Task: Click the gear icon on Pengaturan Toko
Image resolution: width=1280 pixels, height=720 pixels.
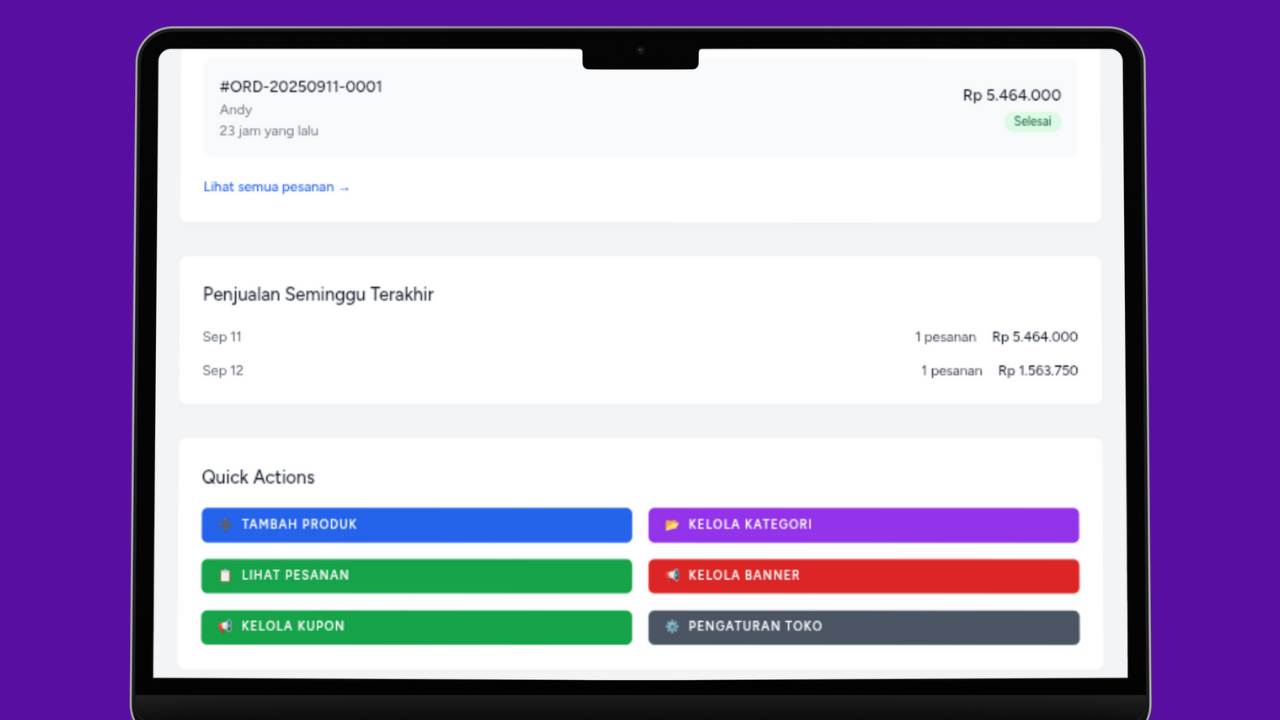Action: (673, 627)
